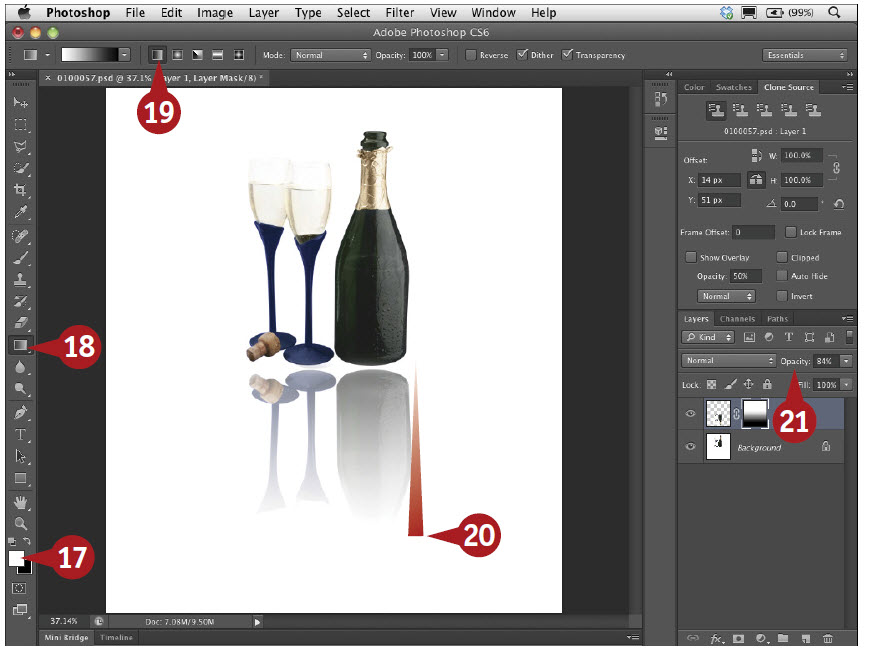Delete layer with the trash icon
Image resolution: width=870 pixels, height=653 pixels.
point(828,639)
